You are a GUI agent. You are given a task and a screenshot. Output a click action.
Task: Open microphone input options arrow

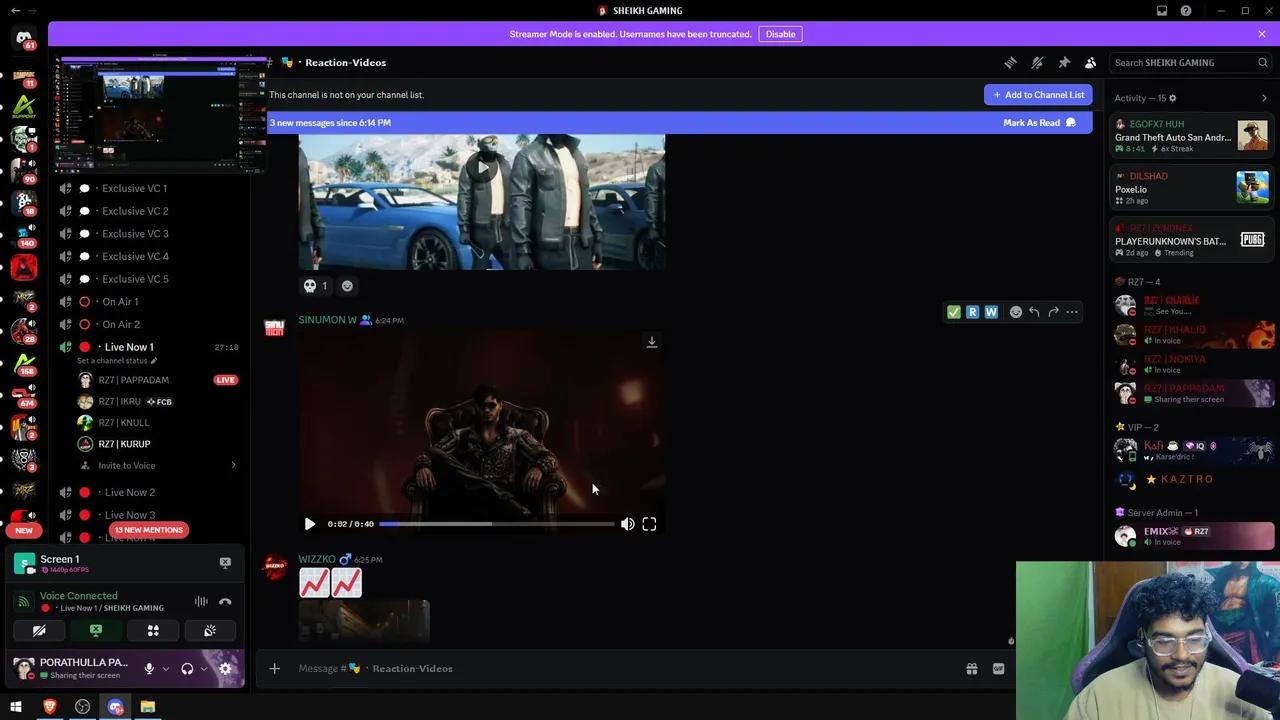pyautogui.click(x=165, y=669)
